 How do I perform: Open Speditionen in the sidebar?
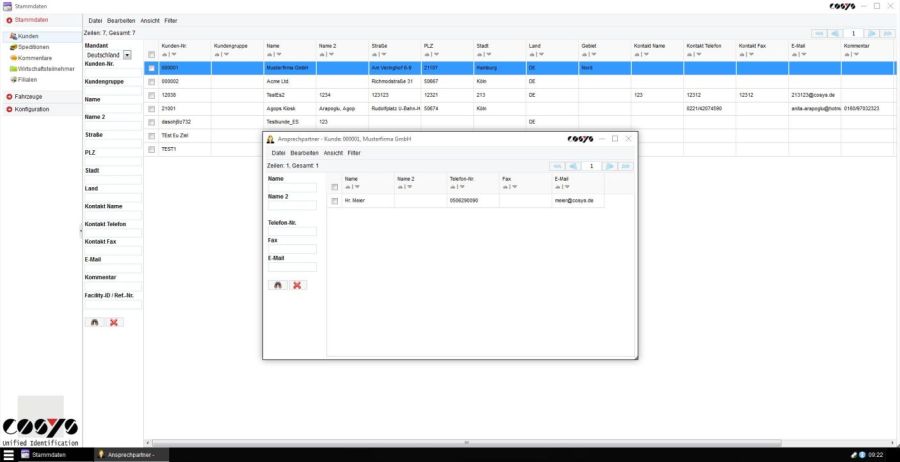point(29,47)
